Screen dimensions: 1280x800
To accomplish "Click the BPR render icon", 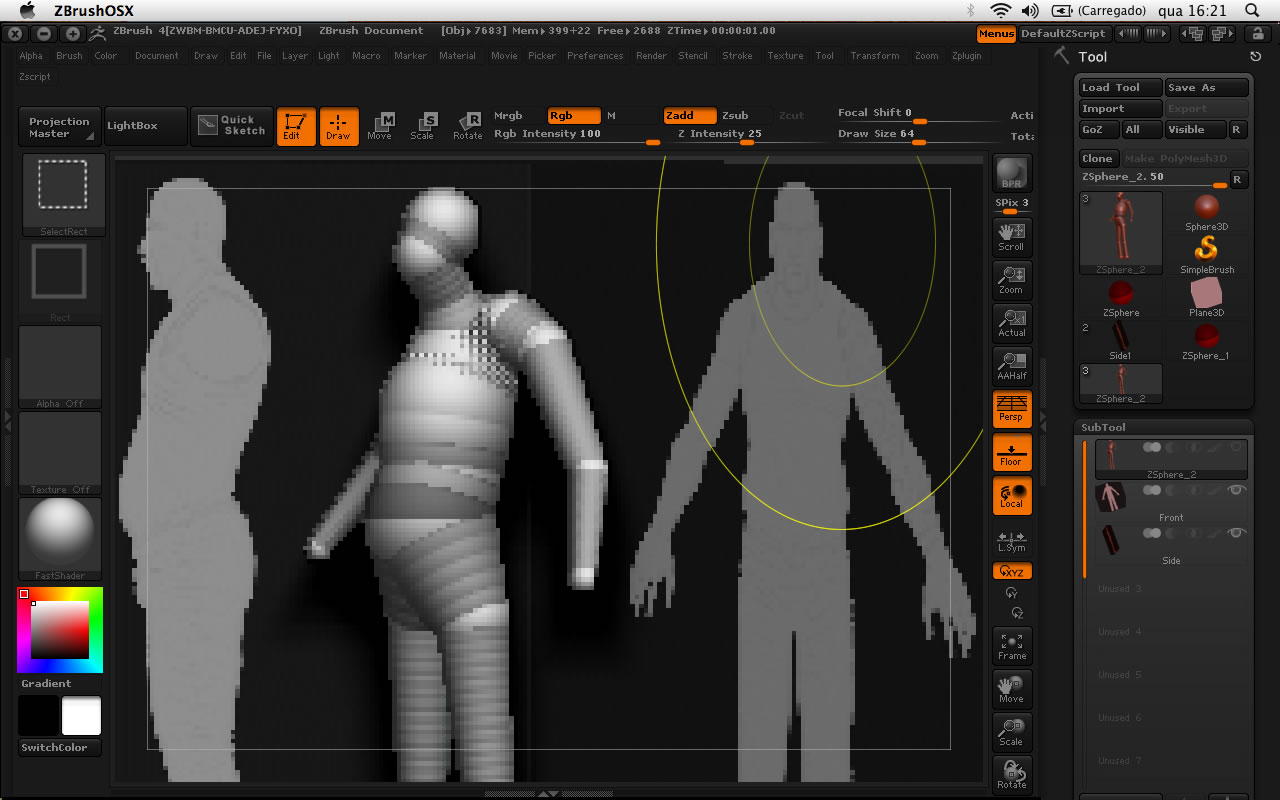I will [x=1012, y=172].
